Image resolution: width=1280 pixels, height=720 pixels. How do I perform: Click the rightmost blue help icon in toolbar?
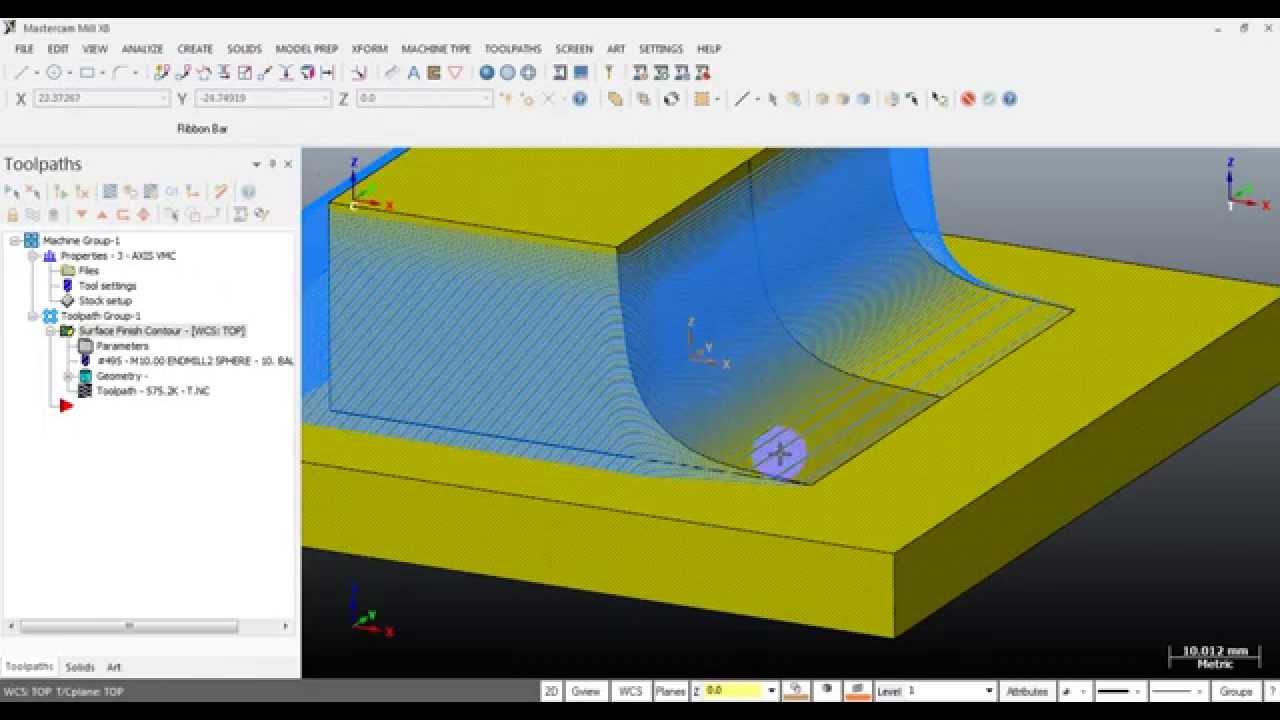tap(1010, 99)
